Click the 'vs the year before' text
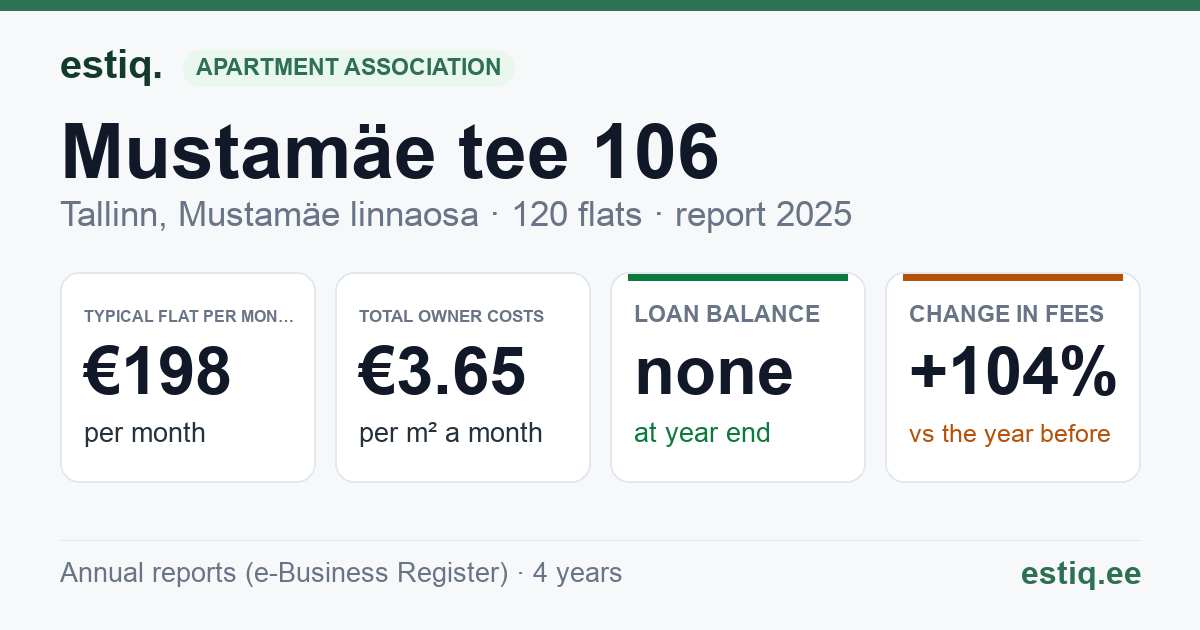1200x630 pixels. tap(1010, 434)
